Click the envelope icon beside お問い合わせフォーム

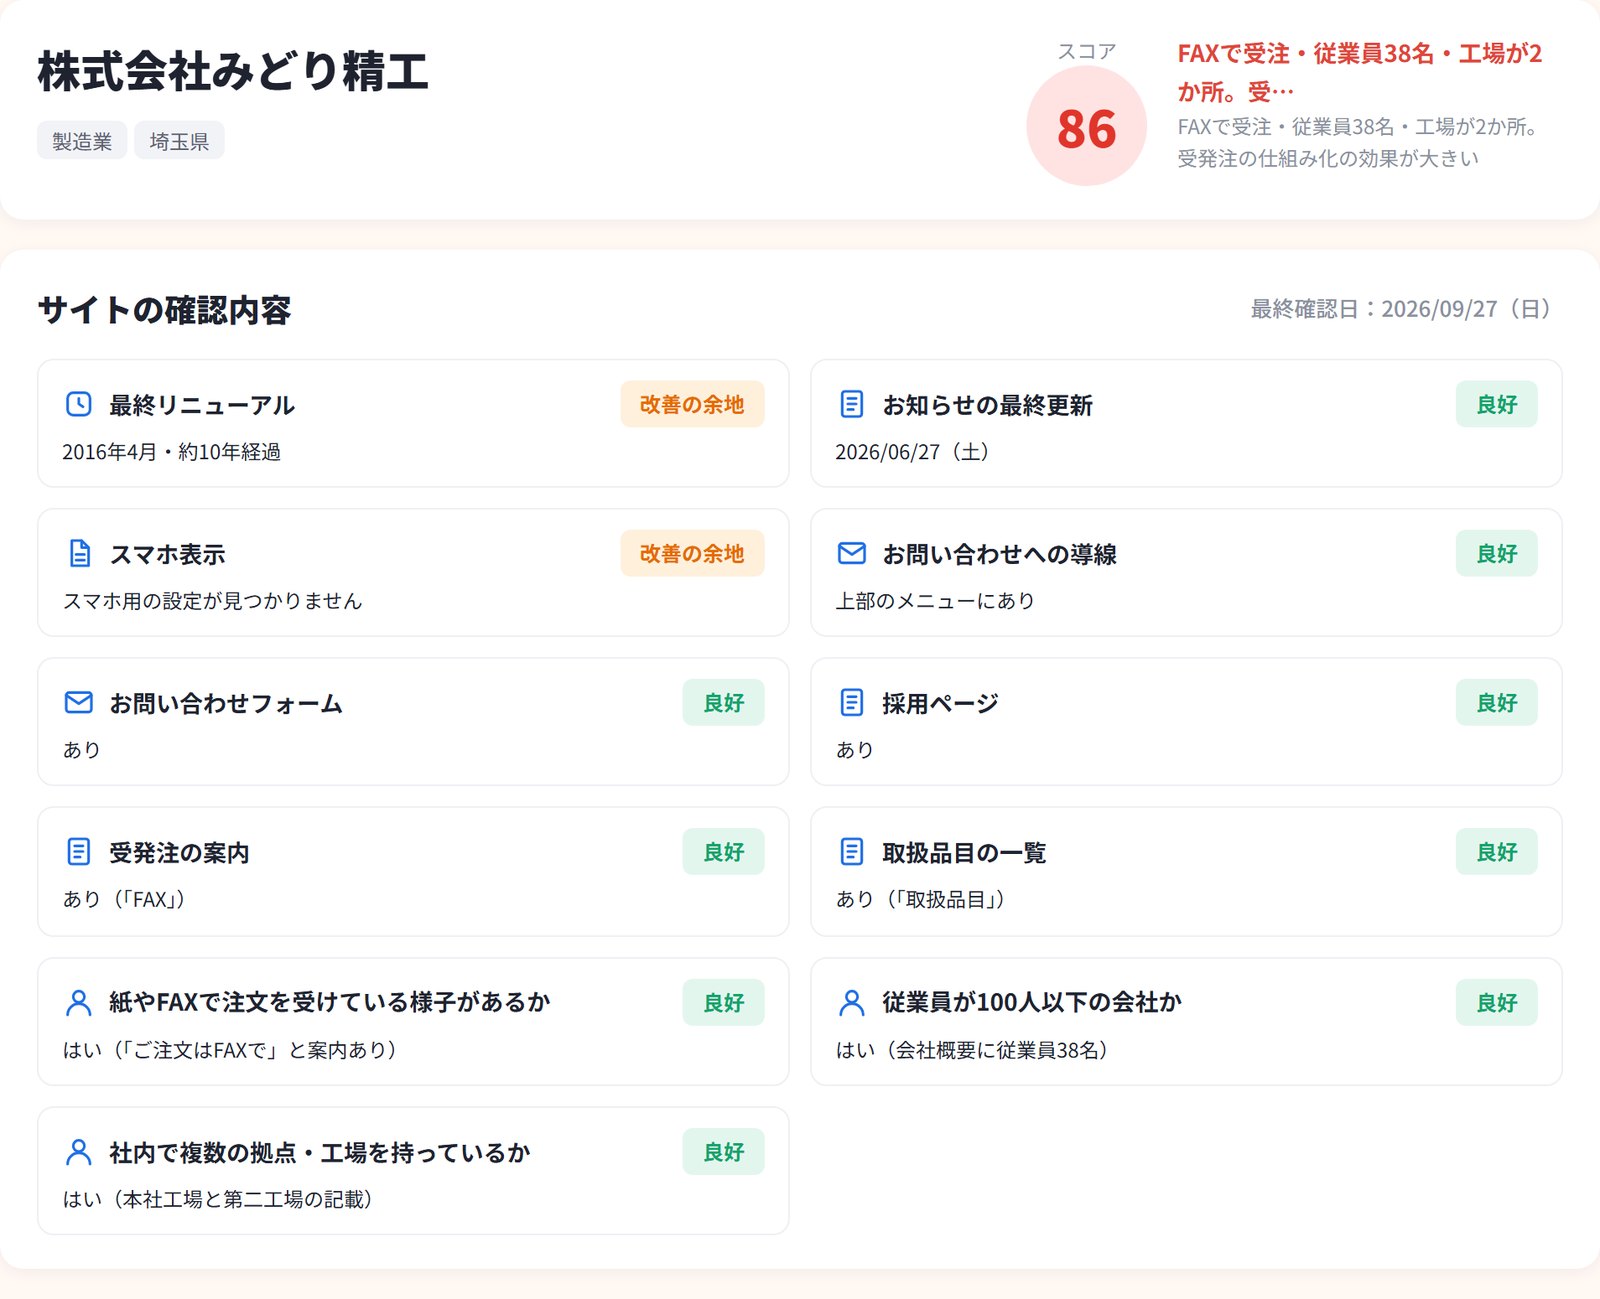click(79, 702)
